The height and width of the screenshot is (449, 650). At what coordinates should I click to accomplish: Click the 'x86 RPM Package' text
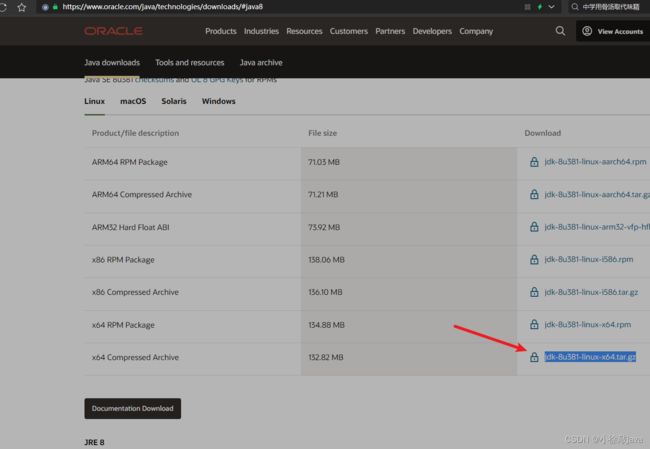click(123, 260)
